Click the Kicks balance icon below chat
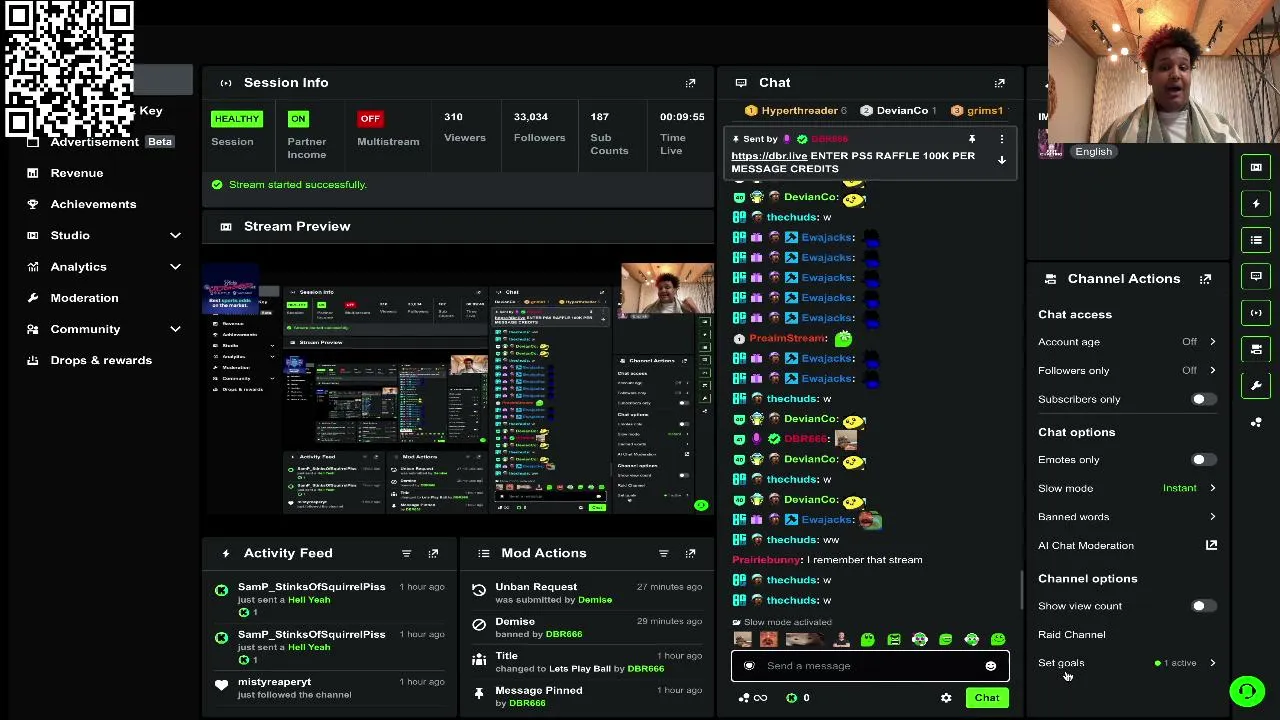The image size is (1280, 720). 791,698
